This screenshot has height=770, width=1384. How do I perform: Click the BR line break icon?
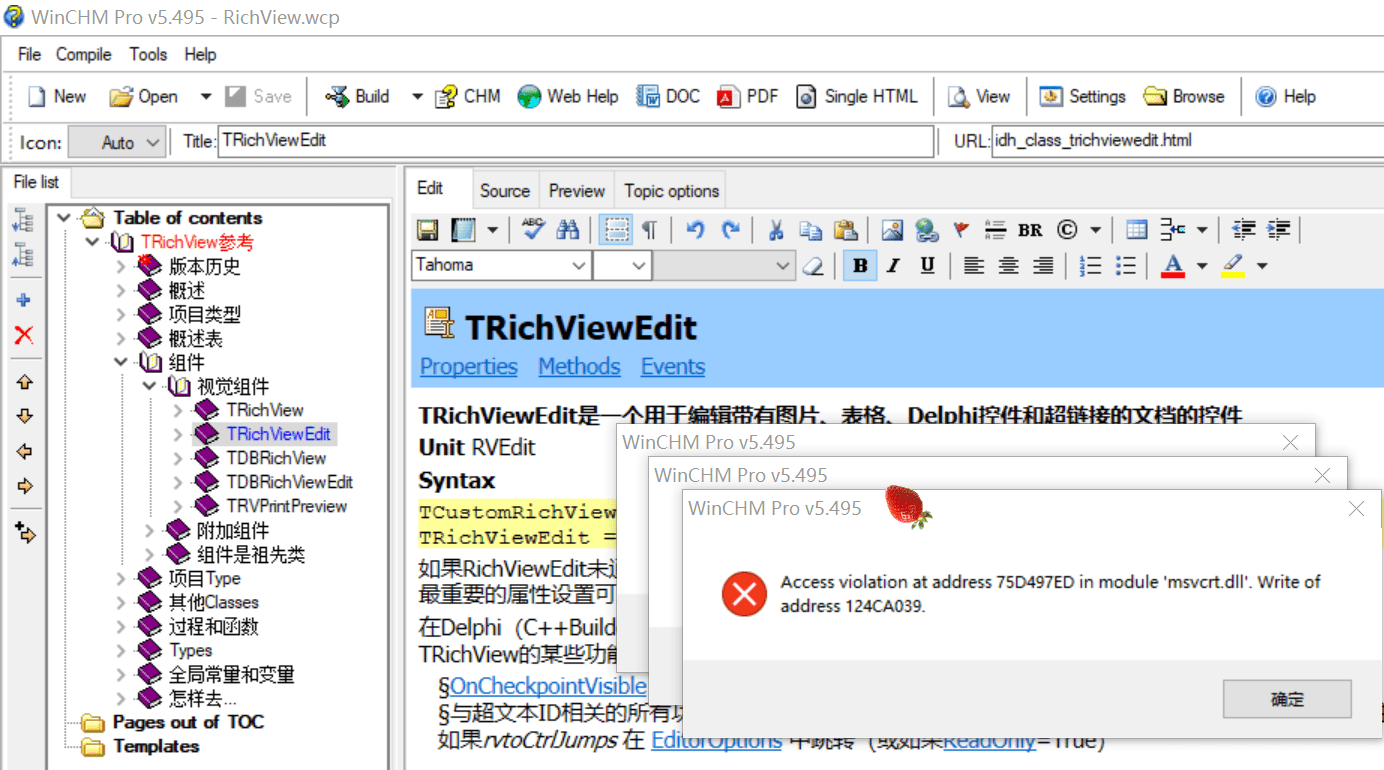(x=1030, y=231)
